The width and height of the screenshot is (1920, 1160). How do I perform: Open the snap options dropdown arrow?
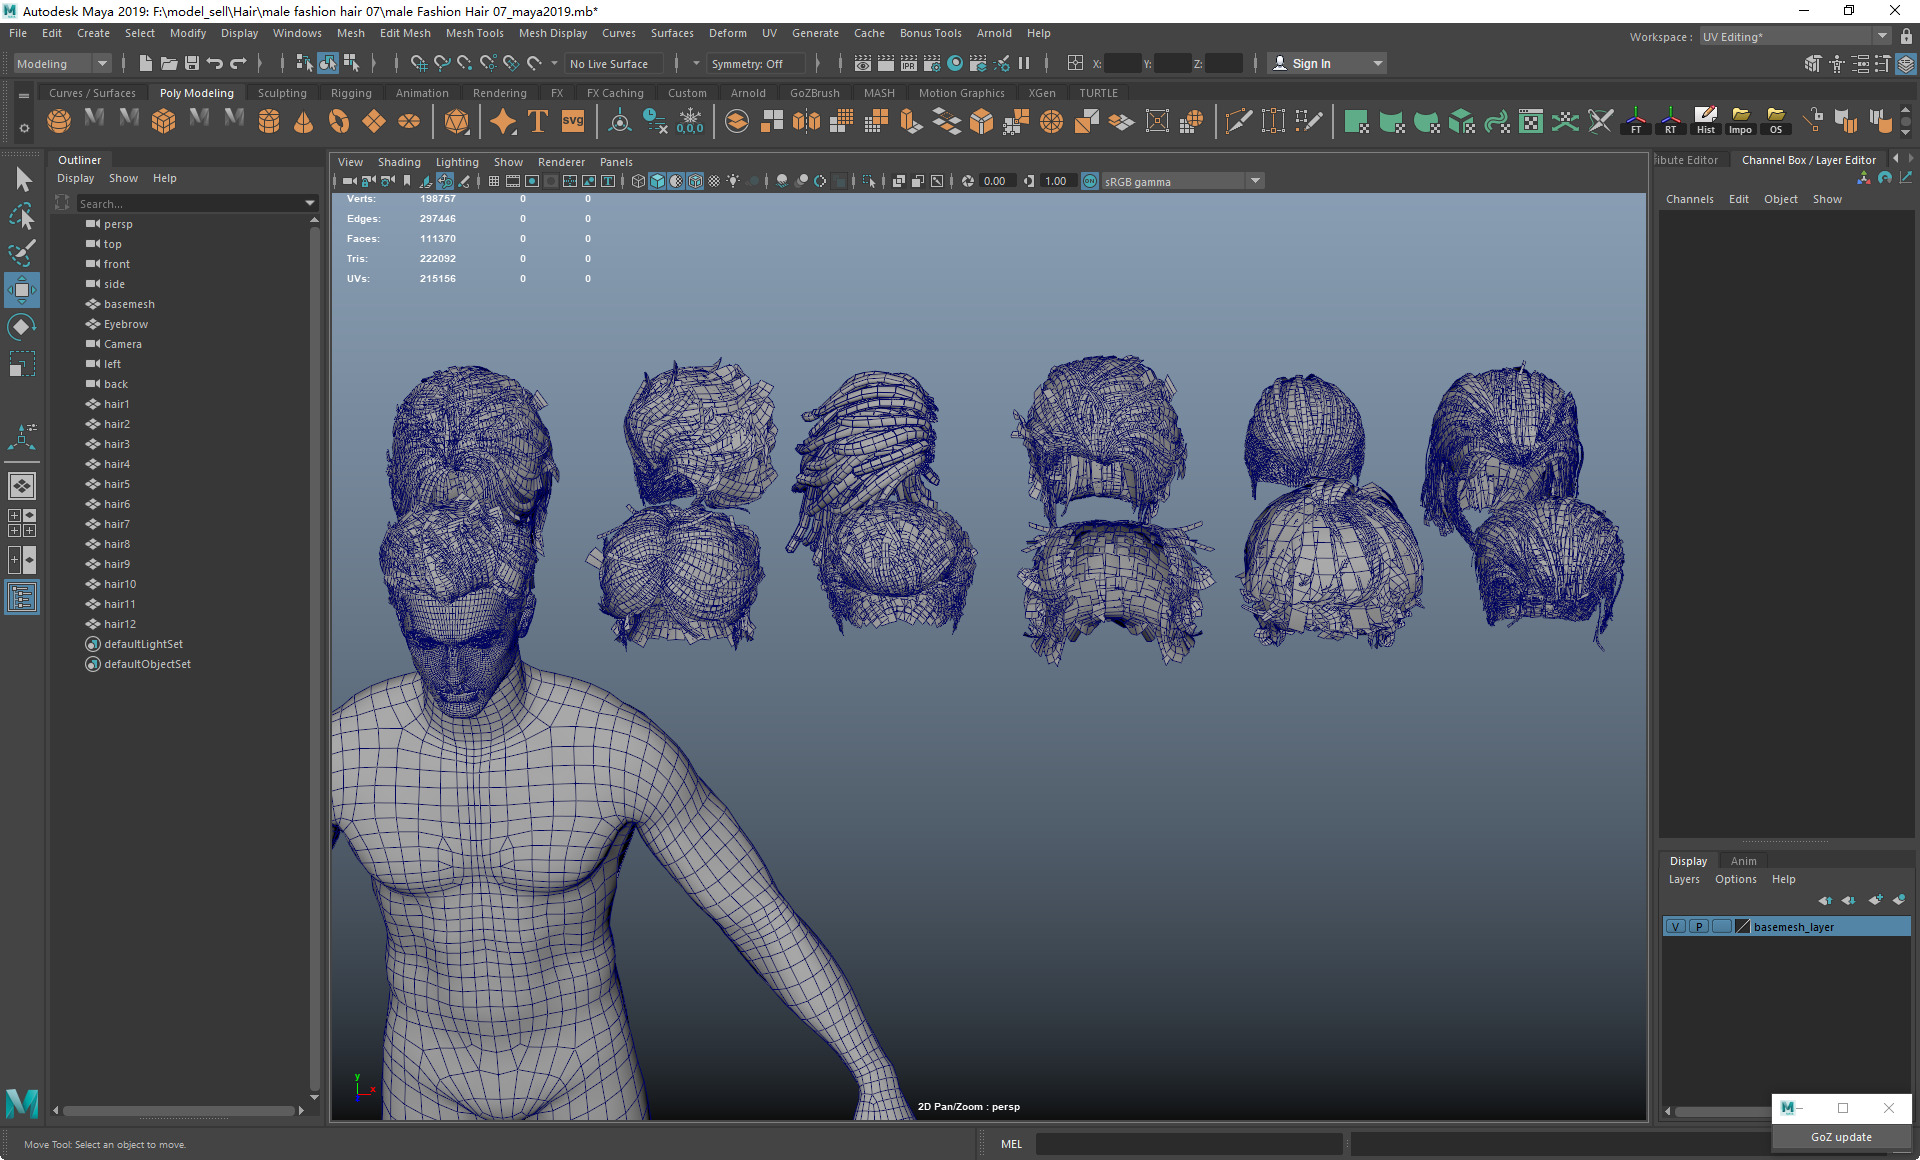pos(555,64)
